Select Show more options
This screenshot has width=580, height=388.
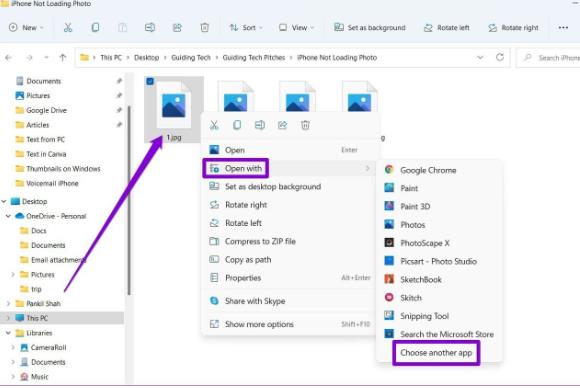(289, 324)
